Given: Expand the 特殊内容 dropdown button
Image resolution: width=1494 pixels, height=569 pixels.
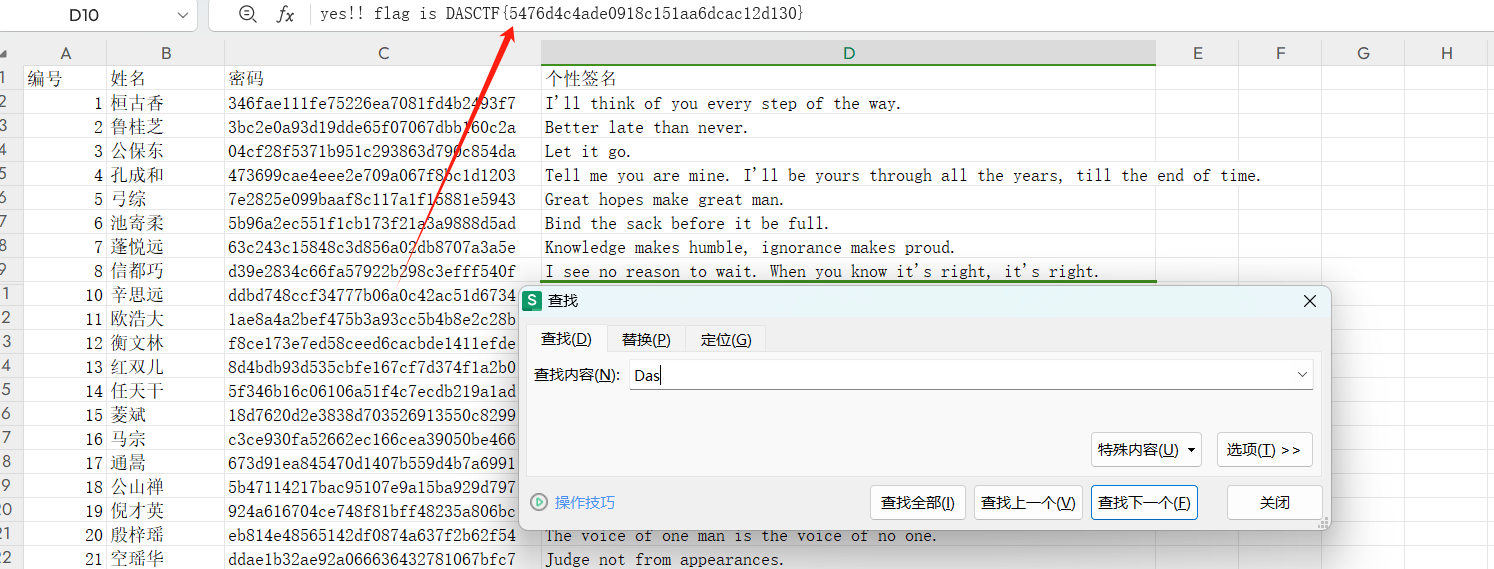Looking at the screenshot, I should coord(1145,450).
